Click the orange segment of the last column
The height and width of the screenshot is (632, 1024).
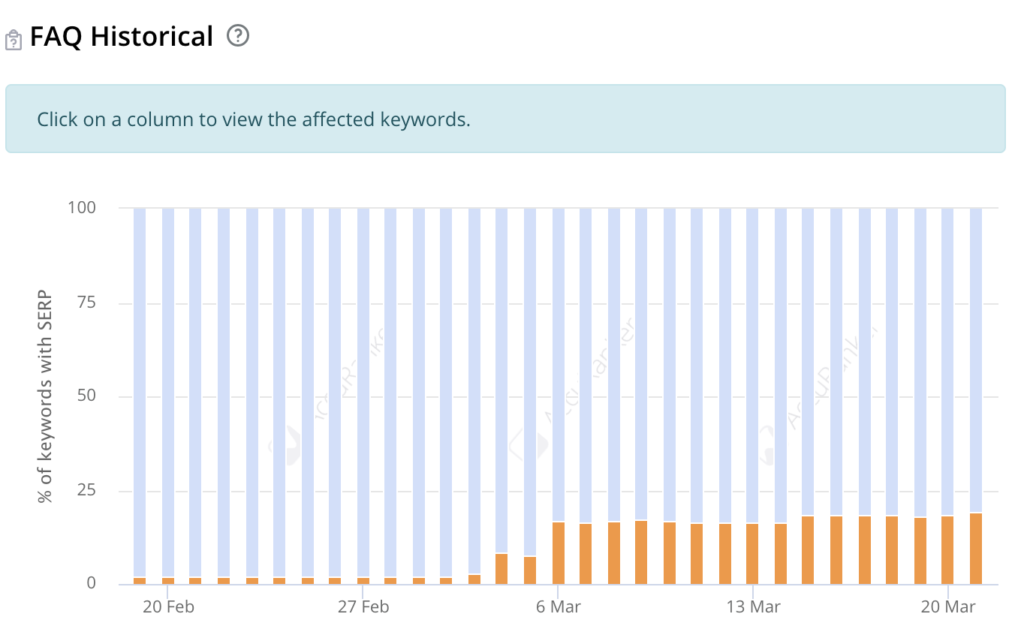click(x=976, y=548)
